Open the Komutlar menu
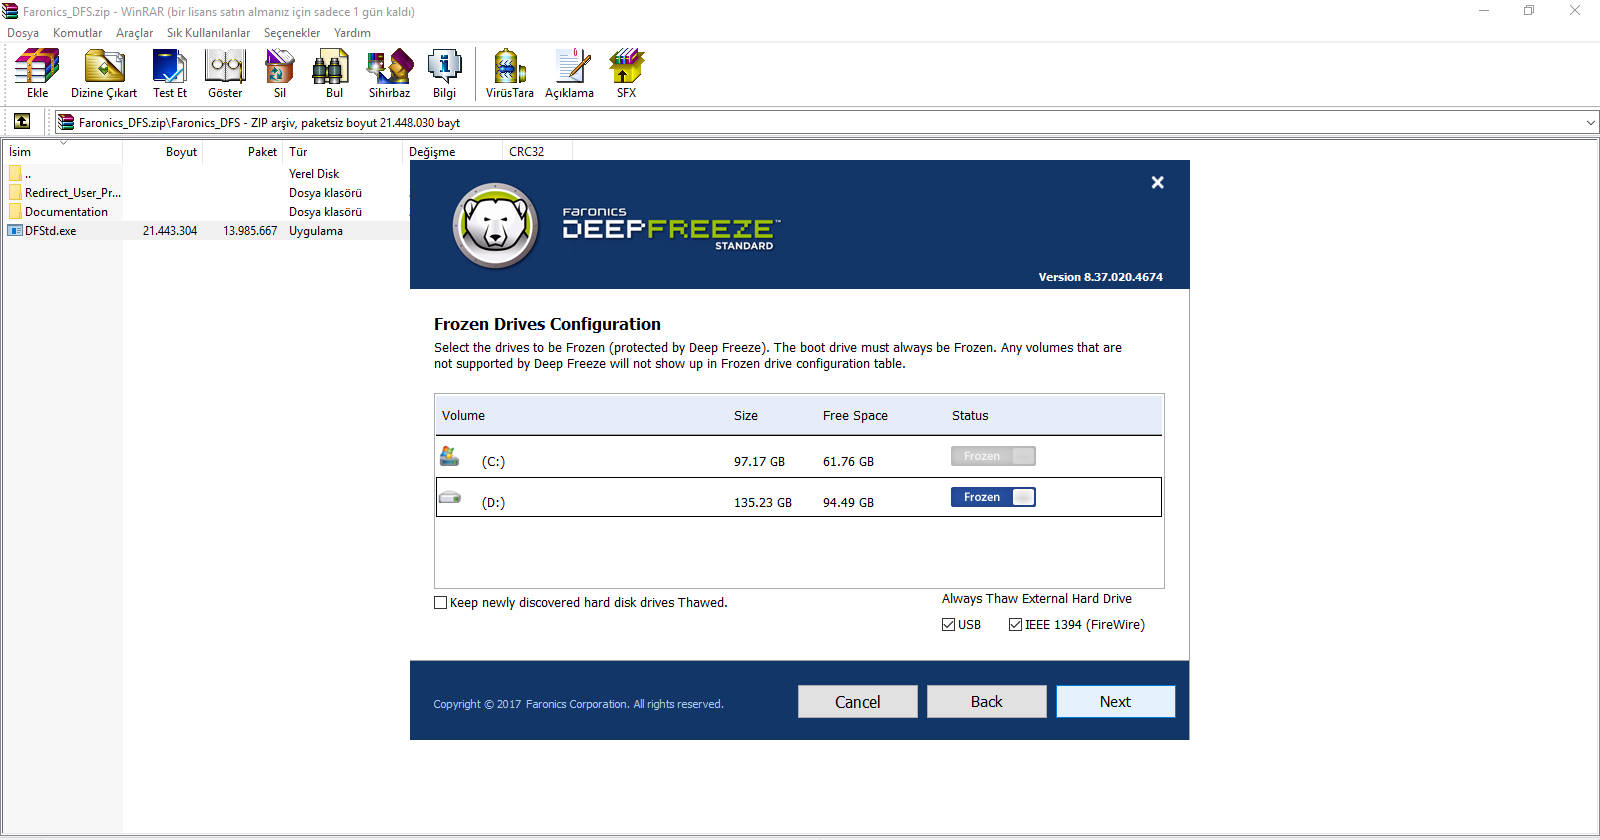 click(77, 33)
